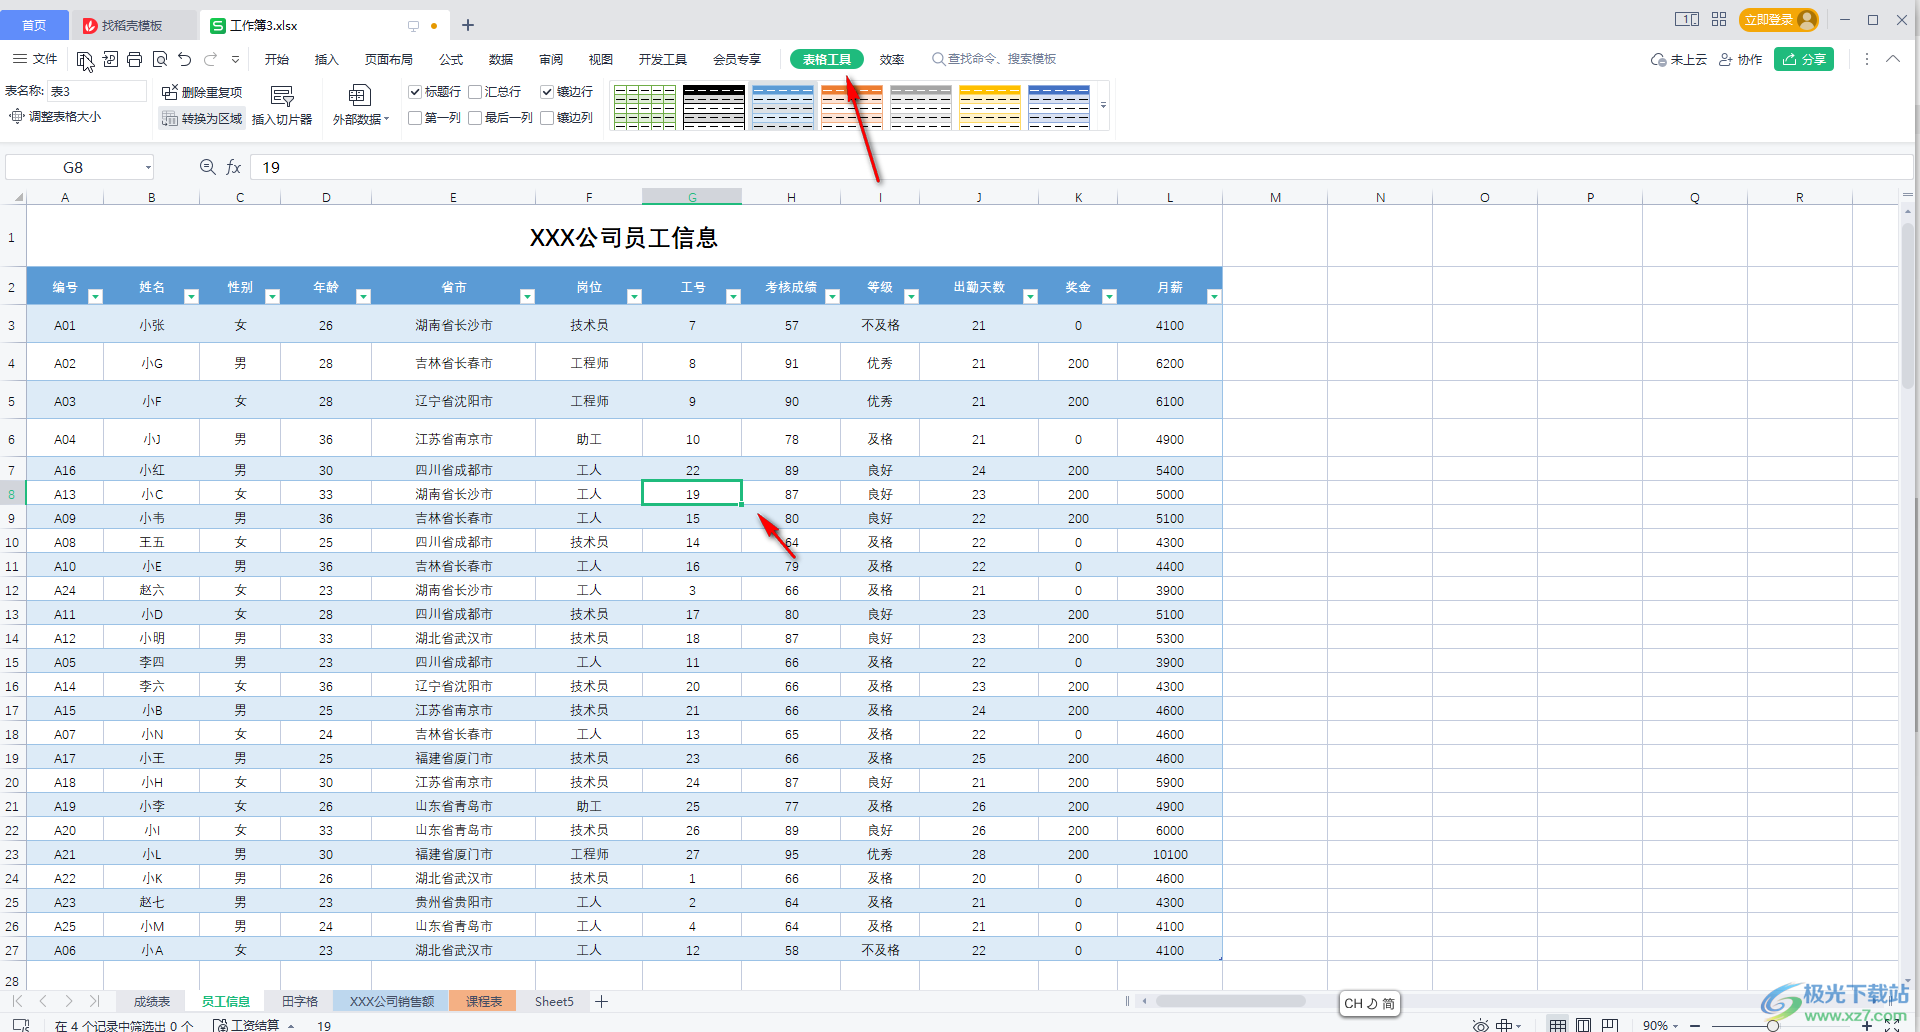The image size is (1920, 1032).
Task: Click the 立即登录 login button
Action: [x=1779, y=19]
